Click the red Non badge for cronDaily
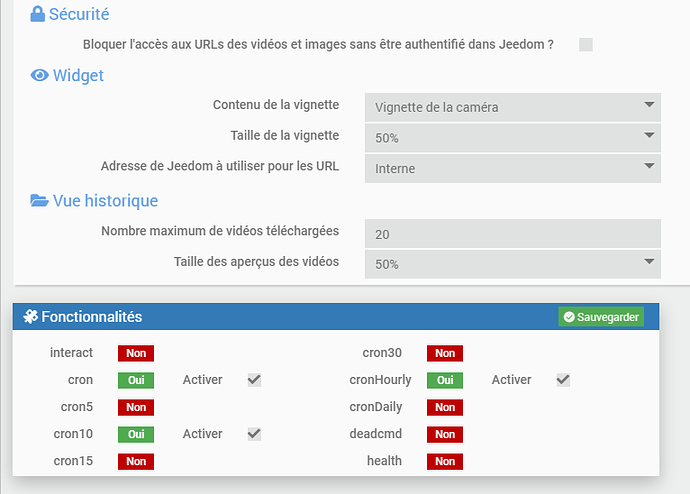 click(445, 407)
